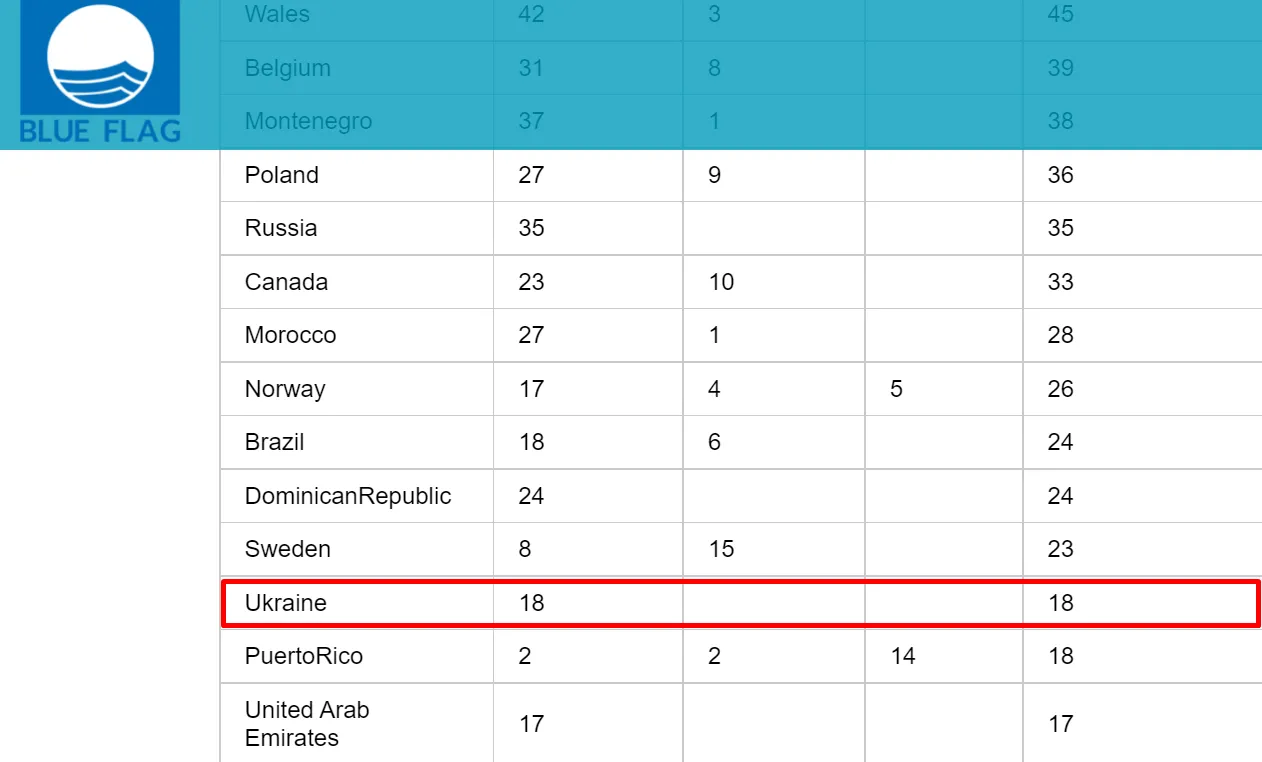This screenshot has width=1262, height=762.
Task: Select Norway's total of 26
Action: click(1060, 389)
